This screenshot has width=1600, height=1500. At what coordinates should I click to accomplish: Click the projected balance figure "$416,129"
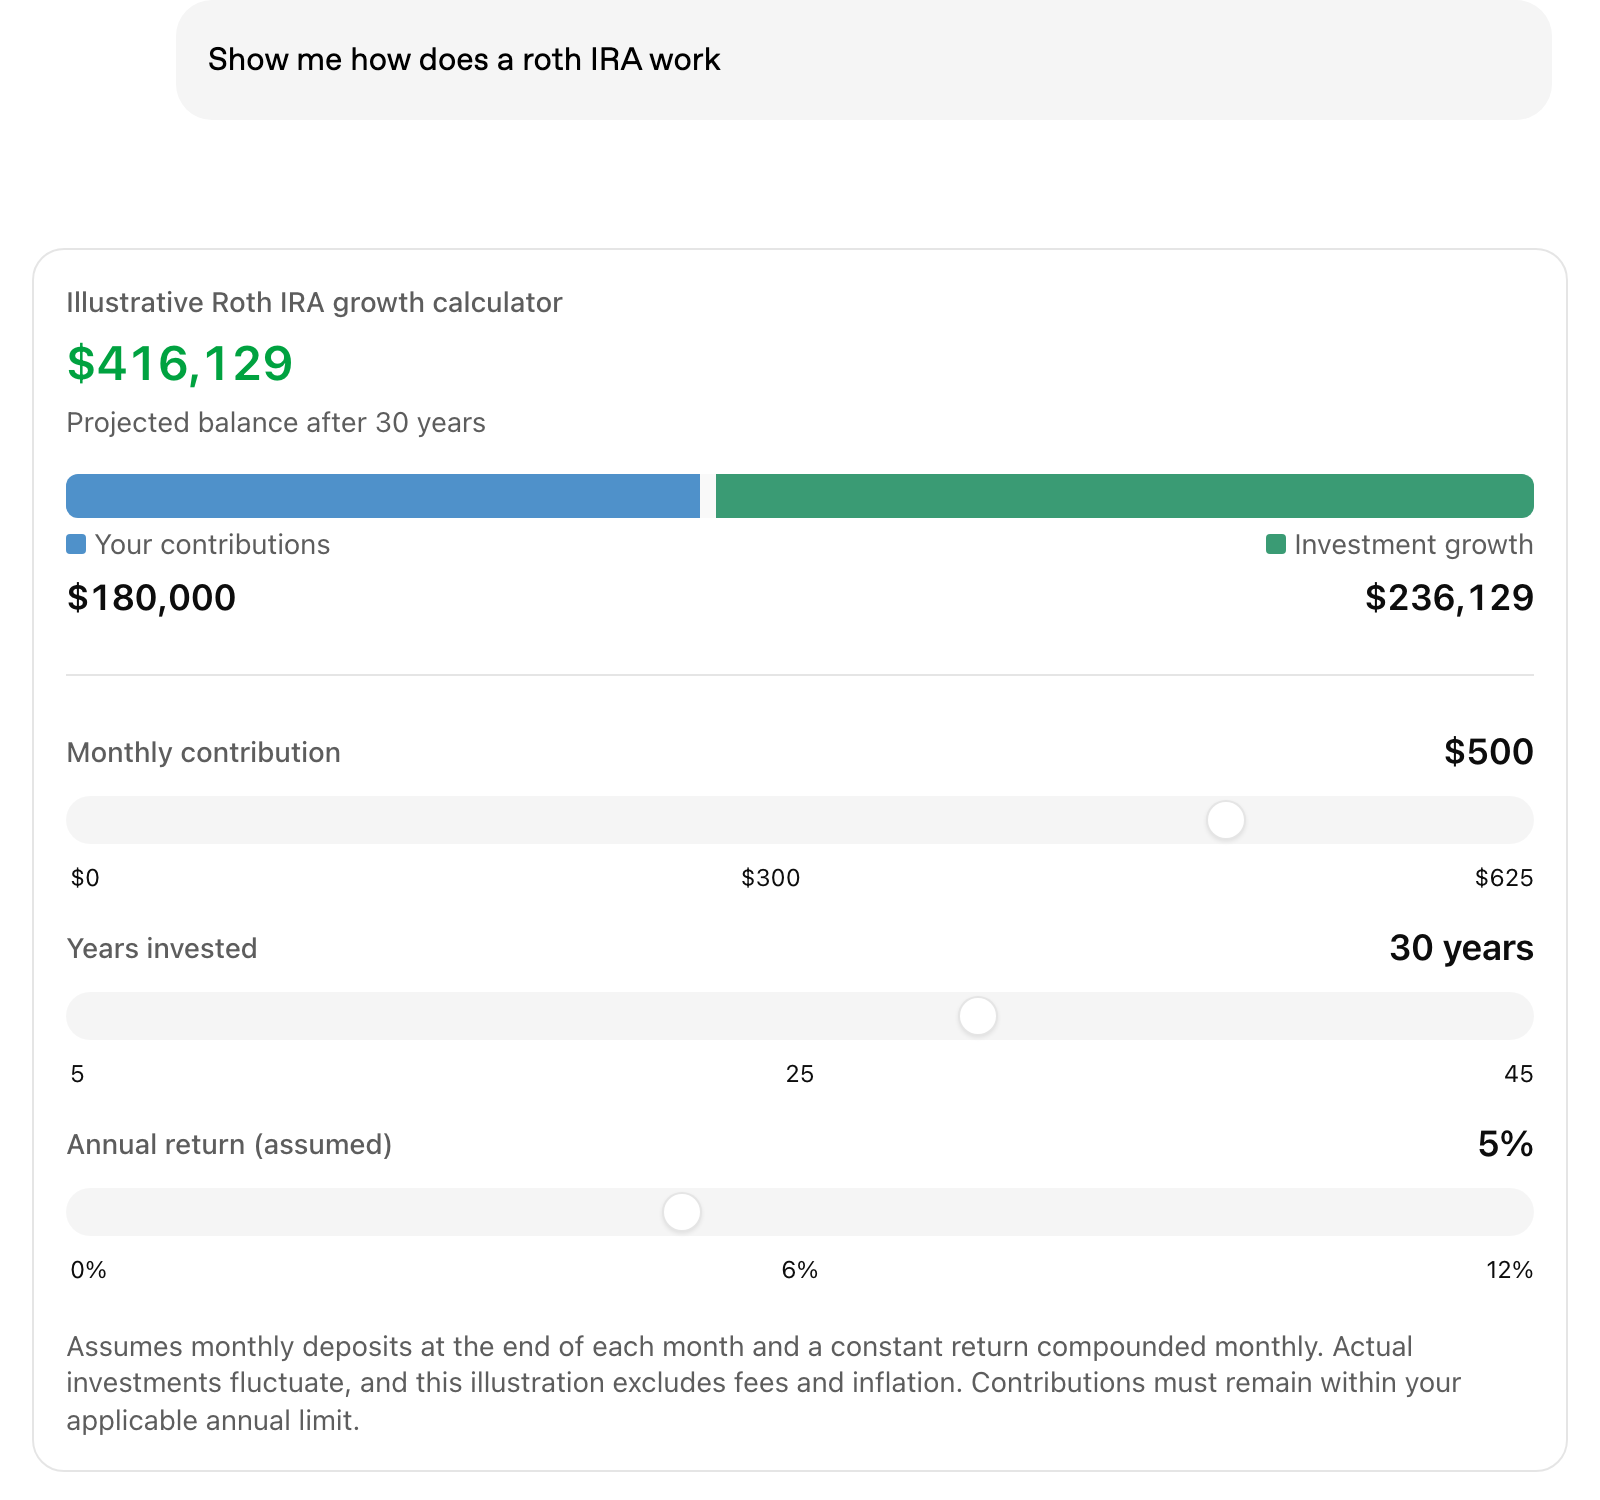(180, 363)
